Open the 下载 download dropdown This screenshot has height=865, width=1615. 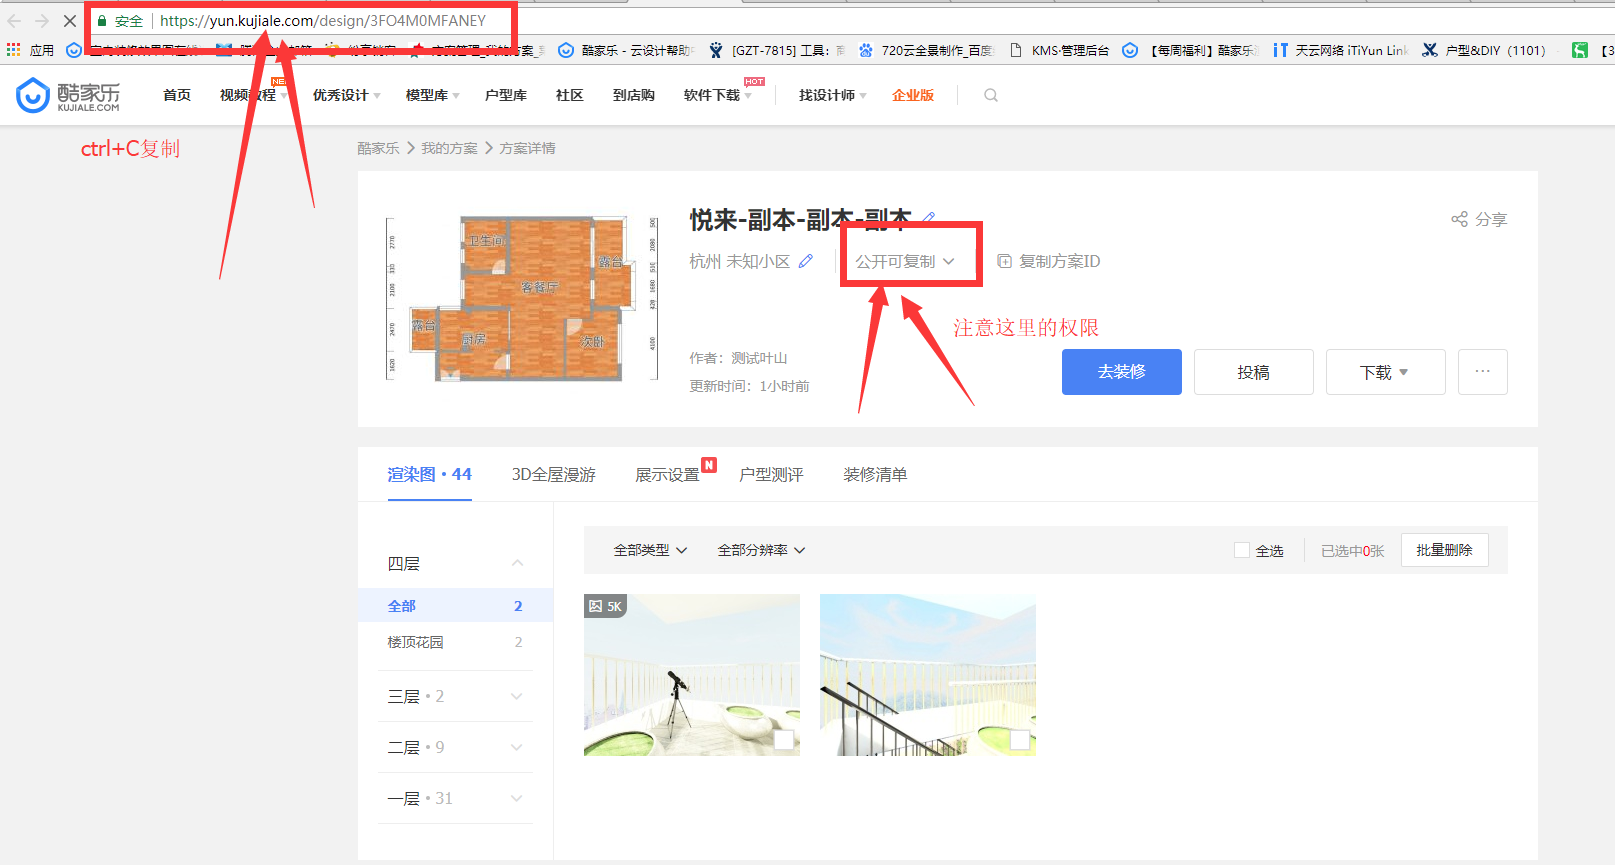tap(1385, 372)
